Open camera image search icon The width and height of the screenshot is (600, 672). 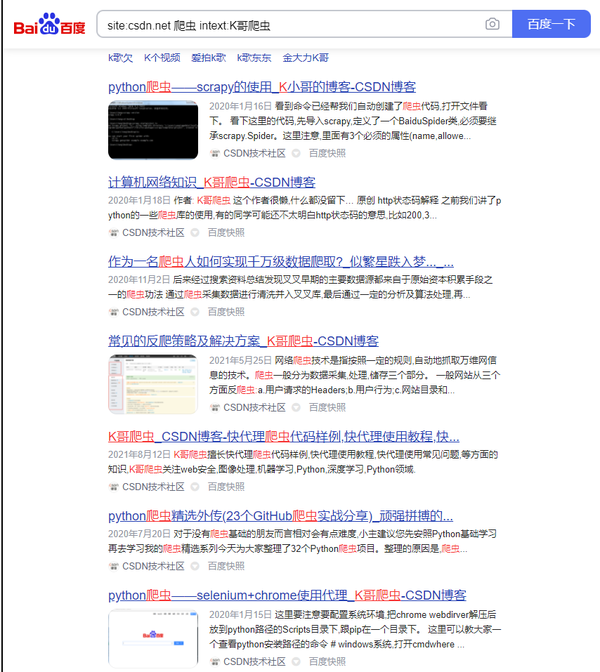pyautogui.click(x=492, y=24)
